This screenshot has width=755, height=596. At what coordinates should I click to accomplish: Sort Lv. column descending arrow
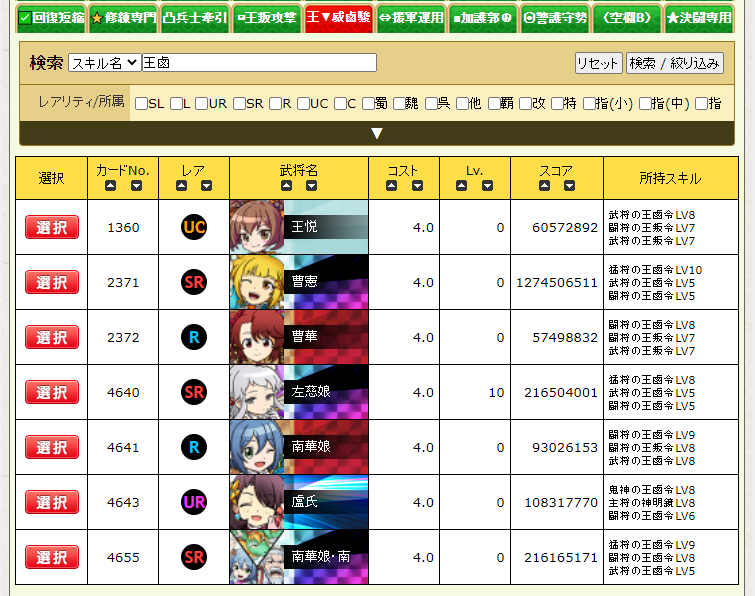pyautogui.click(x=487, y=185)
